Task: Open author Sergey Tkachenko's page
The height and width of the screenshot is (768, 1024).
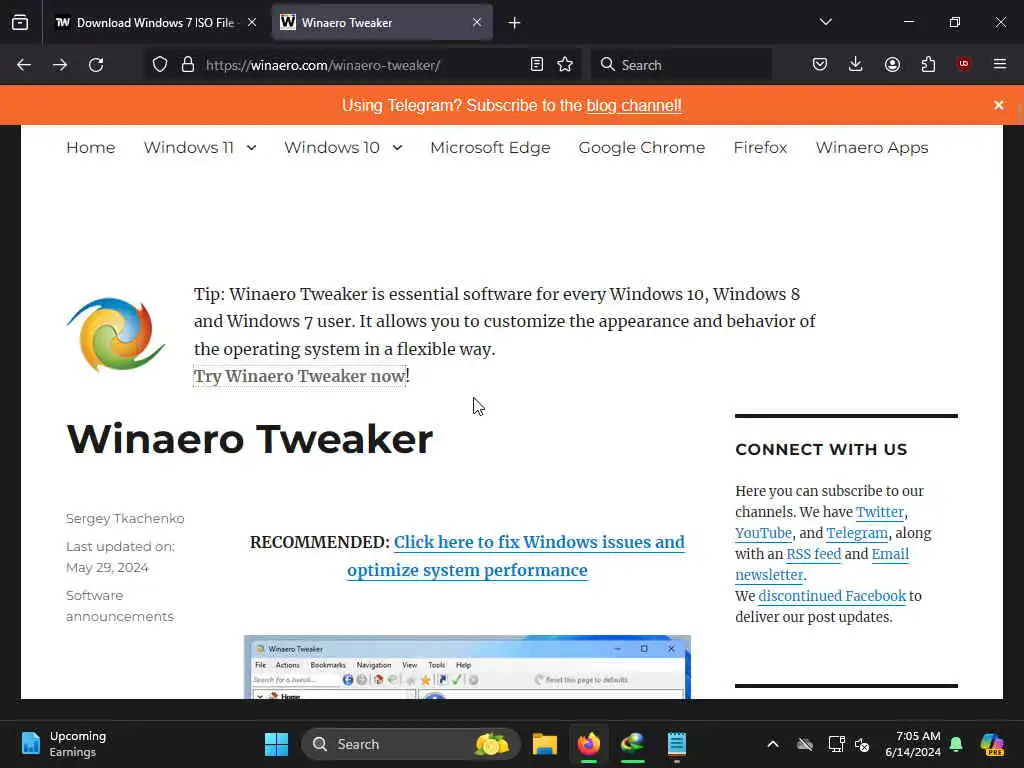Action: [125, 519]
